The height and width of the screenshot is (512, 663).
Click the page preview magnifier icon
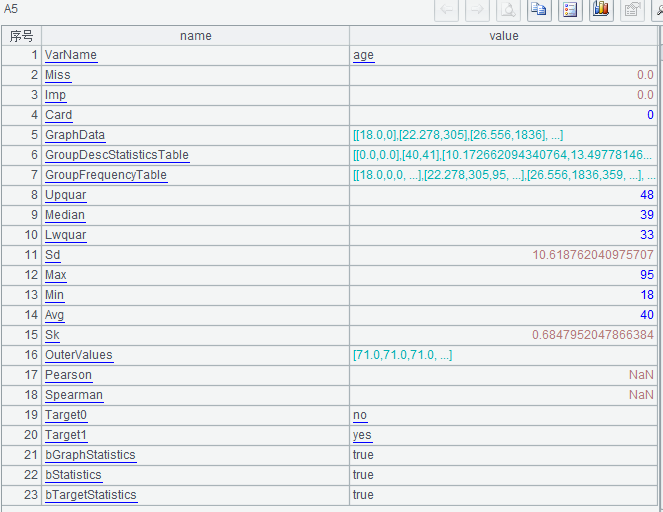(x=508, y=9)
